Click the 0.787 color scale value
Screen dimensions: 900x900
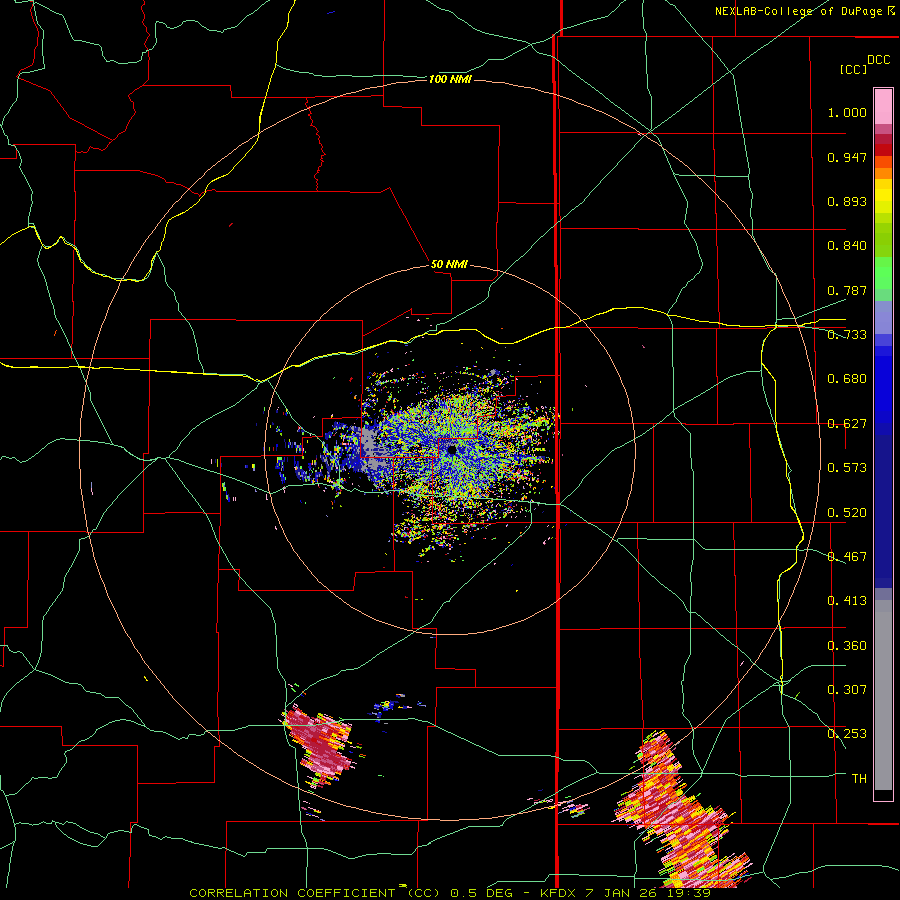click(847, 290)
